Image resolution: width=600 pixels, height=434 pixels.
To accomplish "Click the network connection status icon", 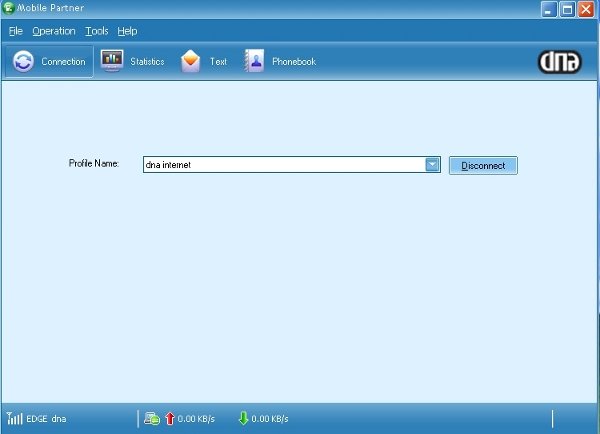I will coord(152,418).
